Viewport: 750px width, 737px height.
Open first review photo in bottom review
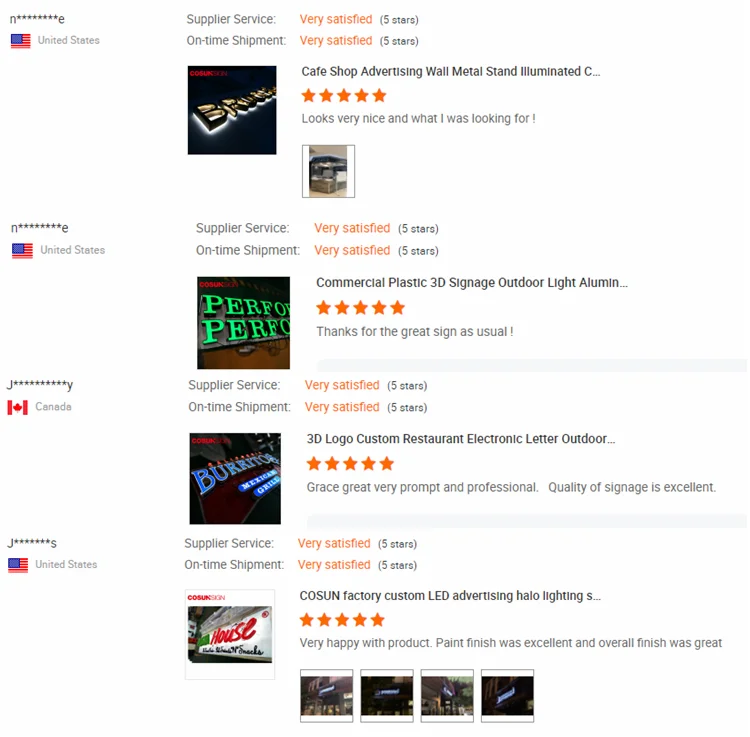pyautogui.click(x=326, y=695)
